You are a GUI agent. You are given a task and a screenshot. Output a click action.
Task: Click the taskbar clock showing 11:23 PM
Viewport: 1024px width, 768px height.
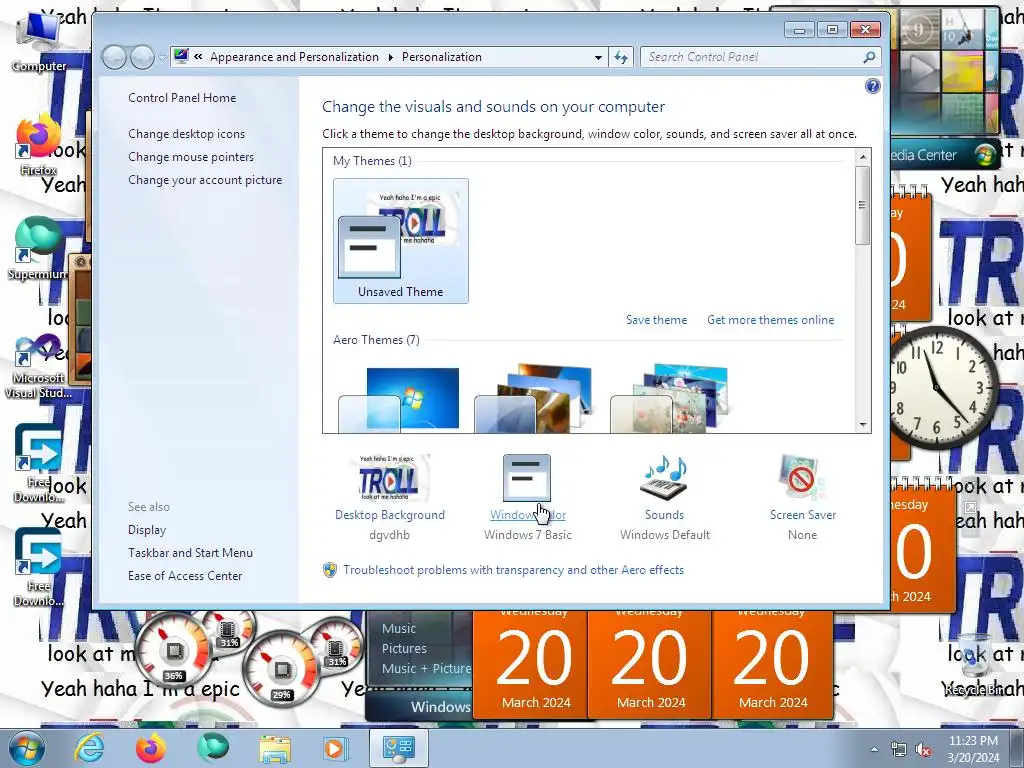tap(973, 749)
